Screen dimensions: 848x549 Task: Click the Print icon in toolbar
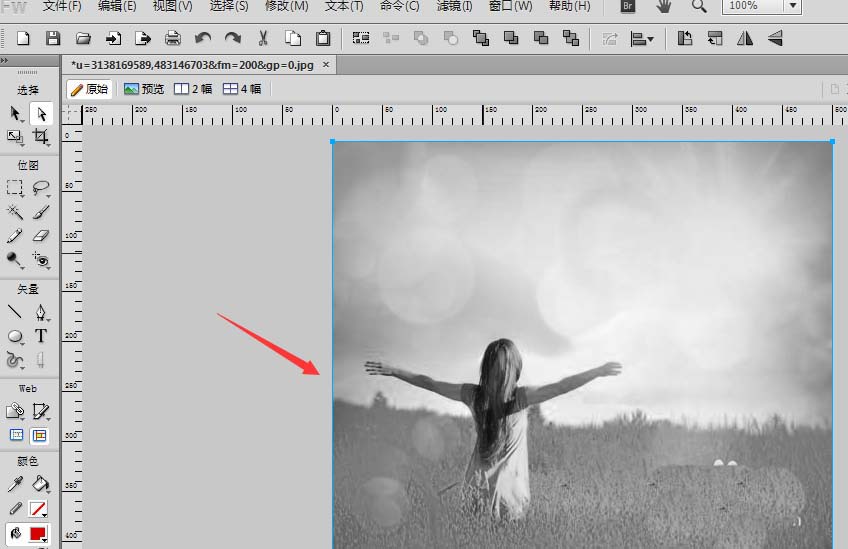coord(173,39)
